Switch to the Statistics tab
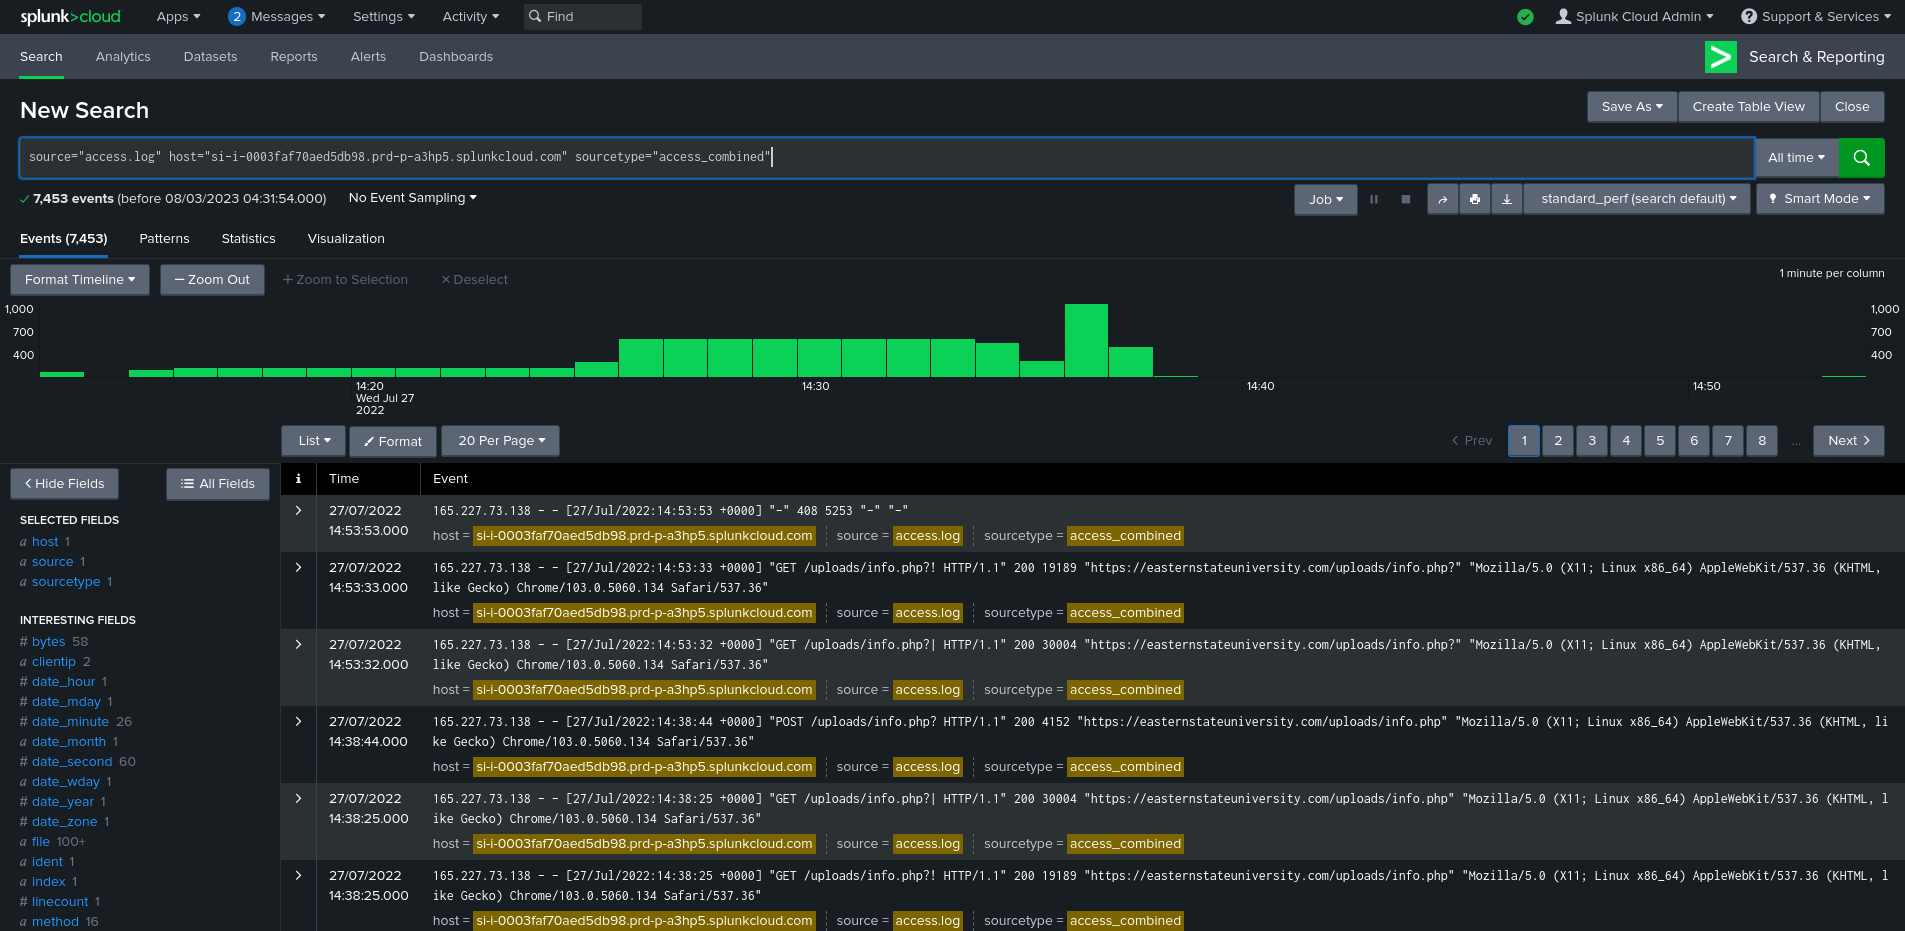This screenshot has width=1905, height=931. pos(248,239)
